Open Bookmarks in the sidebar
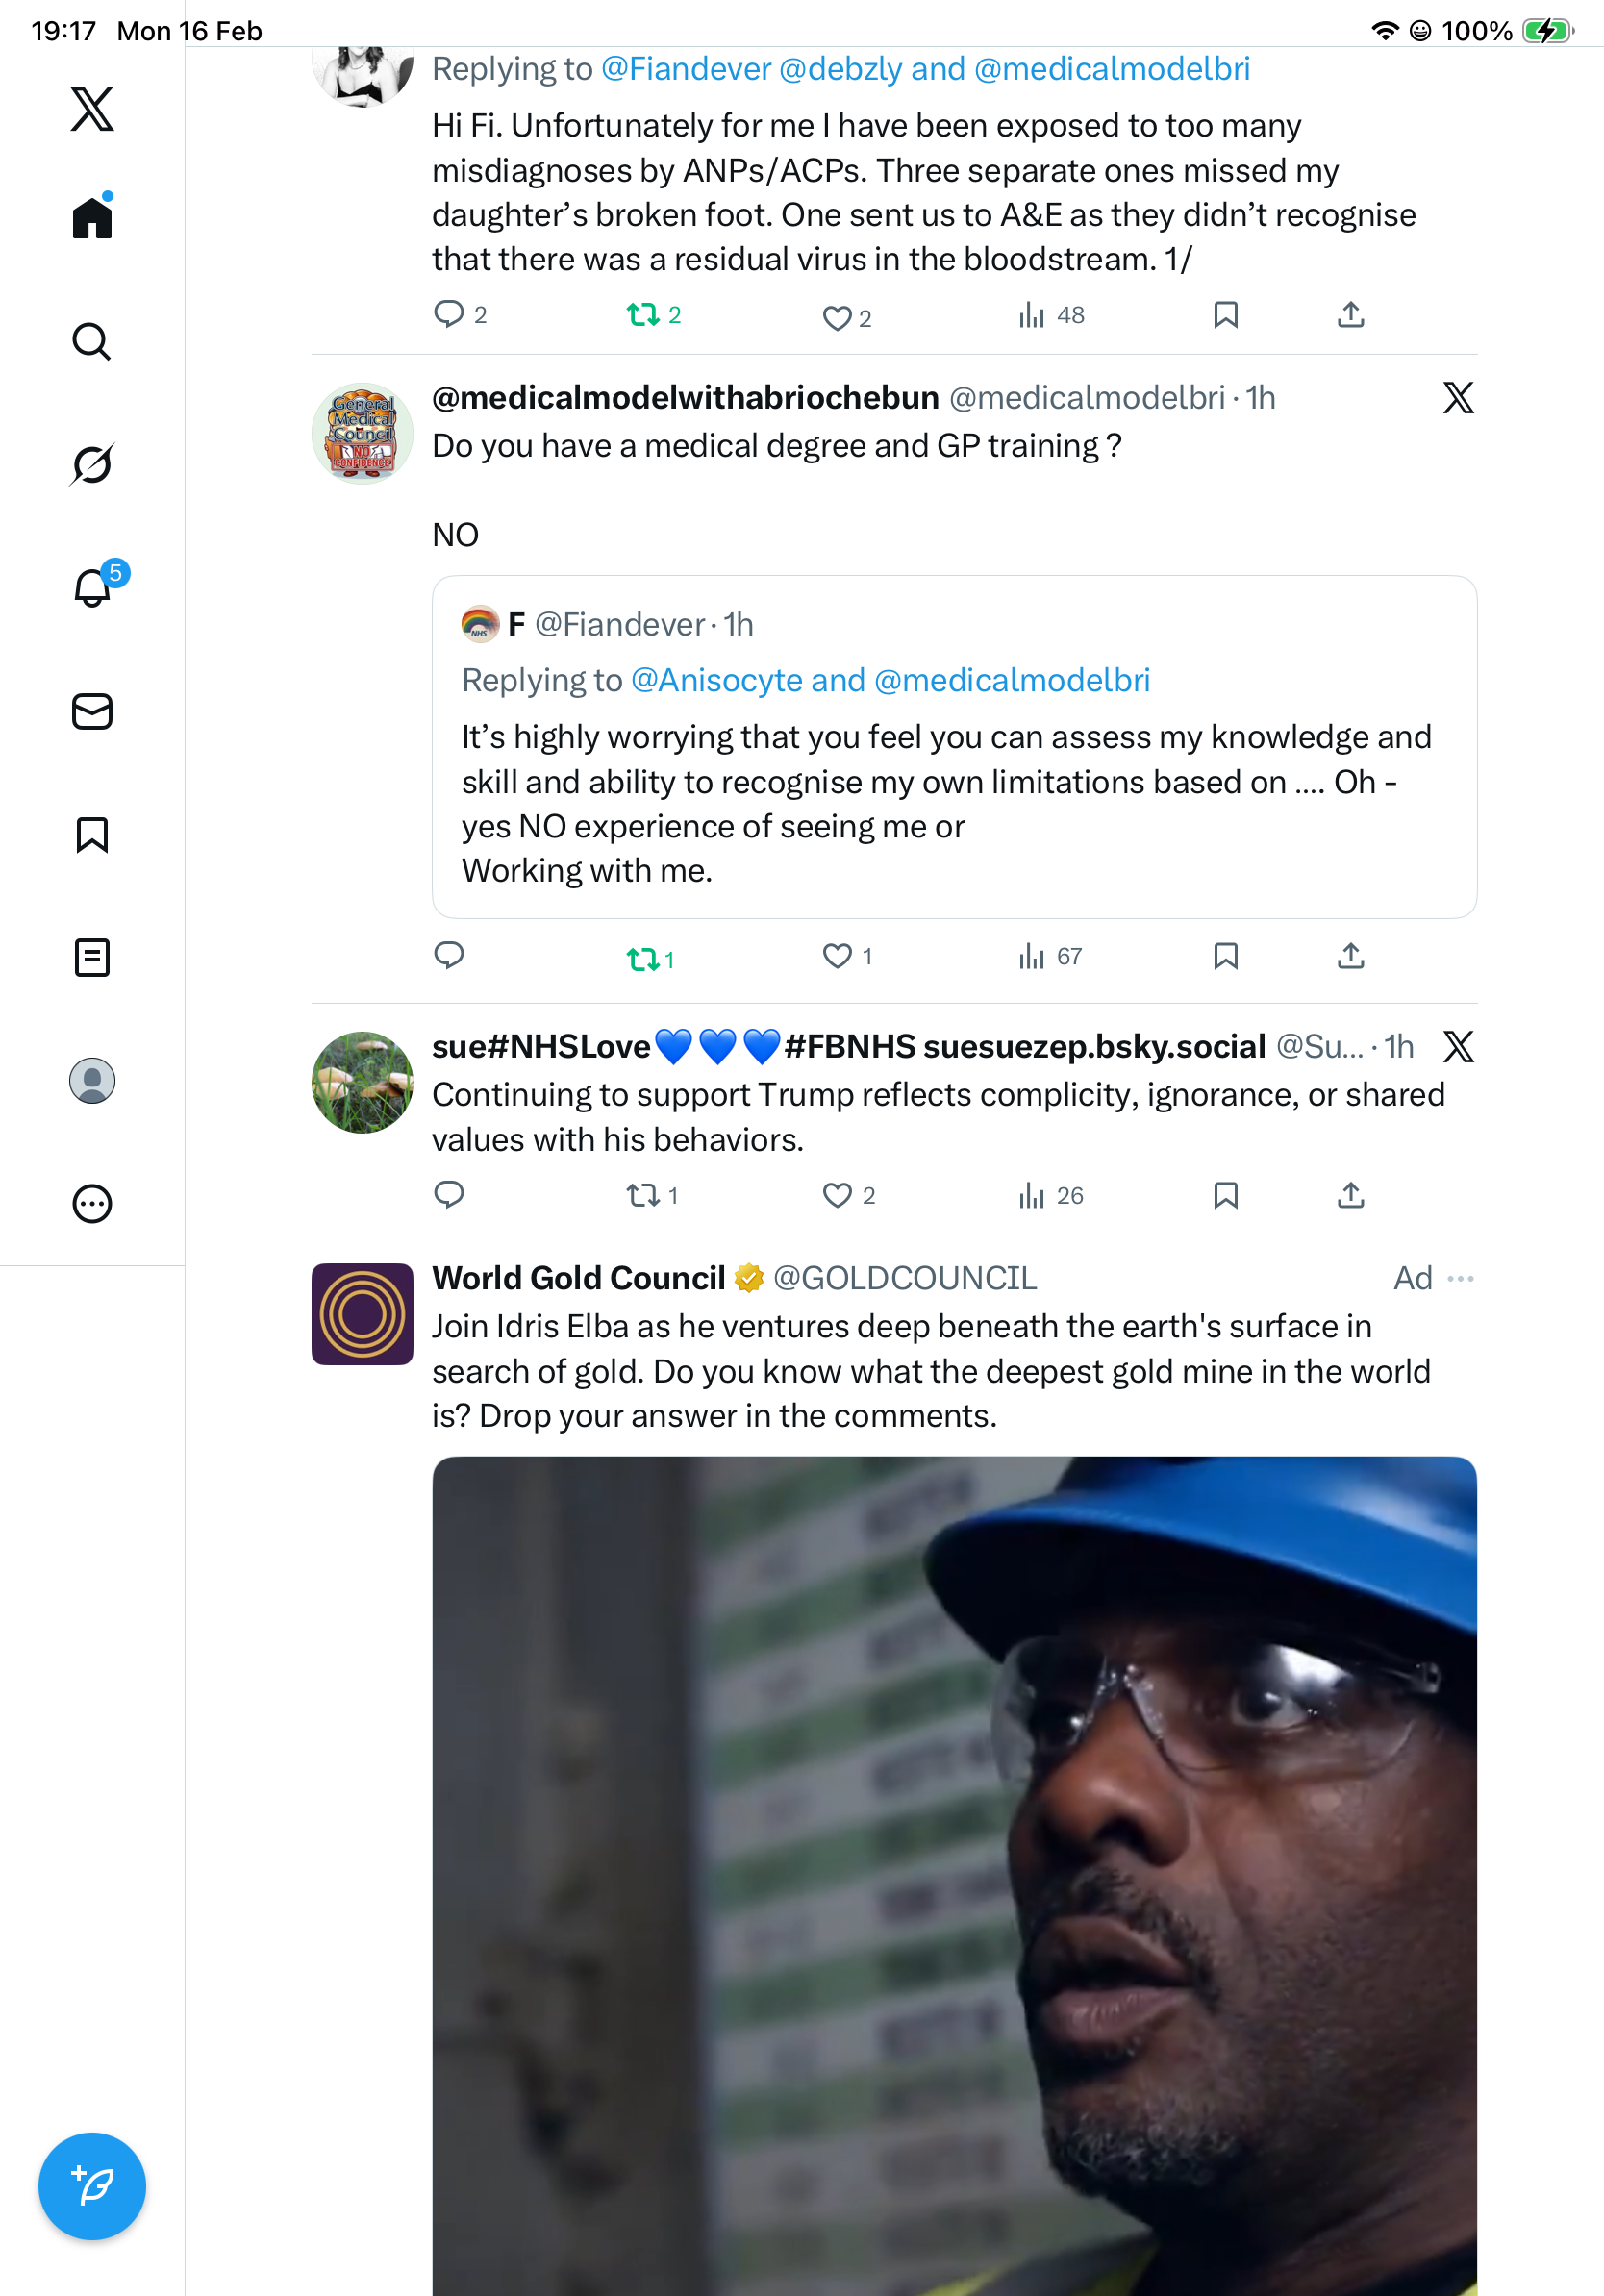 click(92, 835)
